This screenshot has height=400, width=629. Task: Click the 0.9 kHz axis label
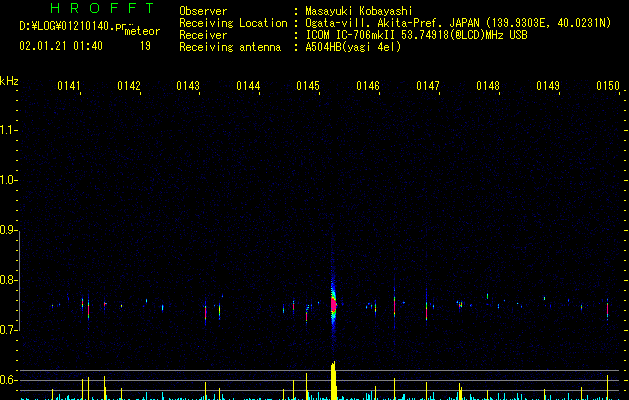point(8,230)
